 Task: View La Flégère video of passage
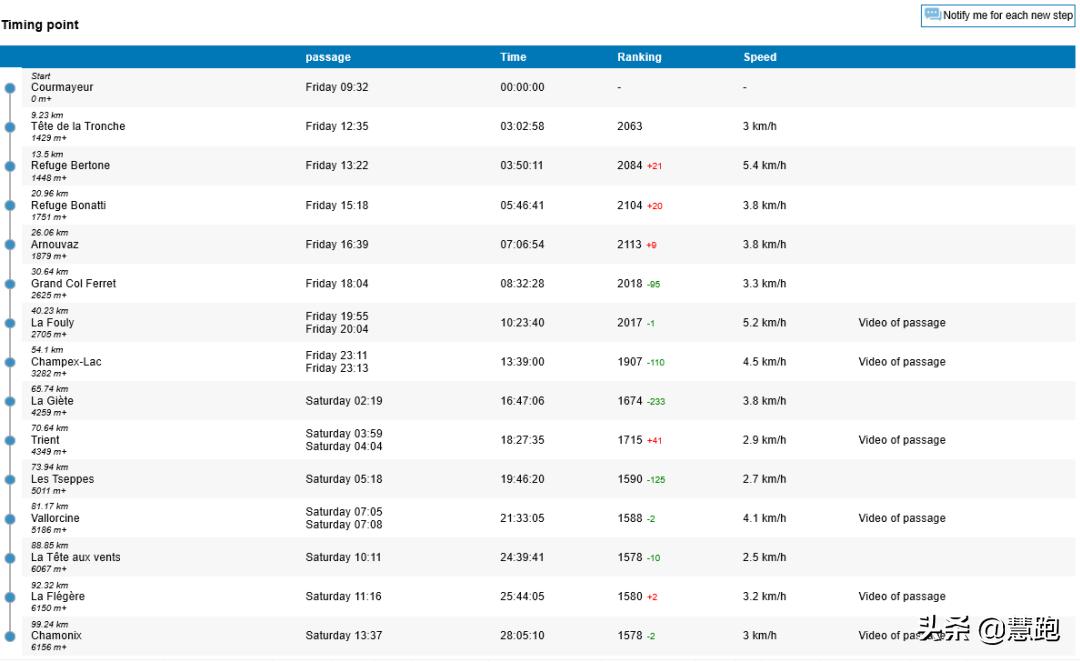point(901,596)
